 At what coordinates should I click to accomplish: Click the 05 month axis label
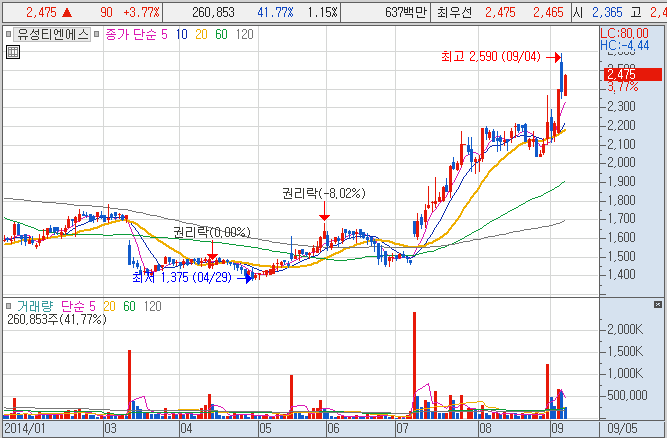coord(265,428)
